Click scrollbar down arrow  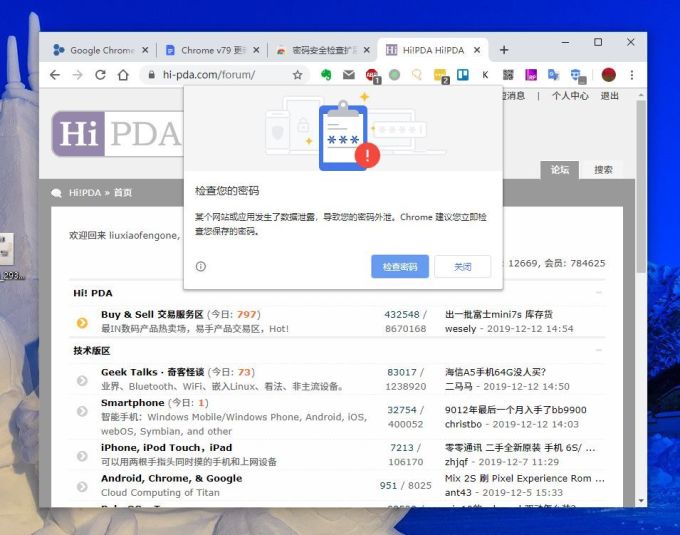pyautogui.click(x=641, y=501)
